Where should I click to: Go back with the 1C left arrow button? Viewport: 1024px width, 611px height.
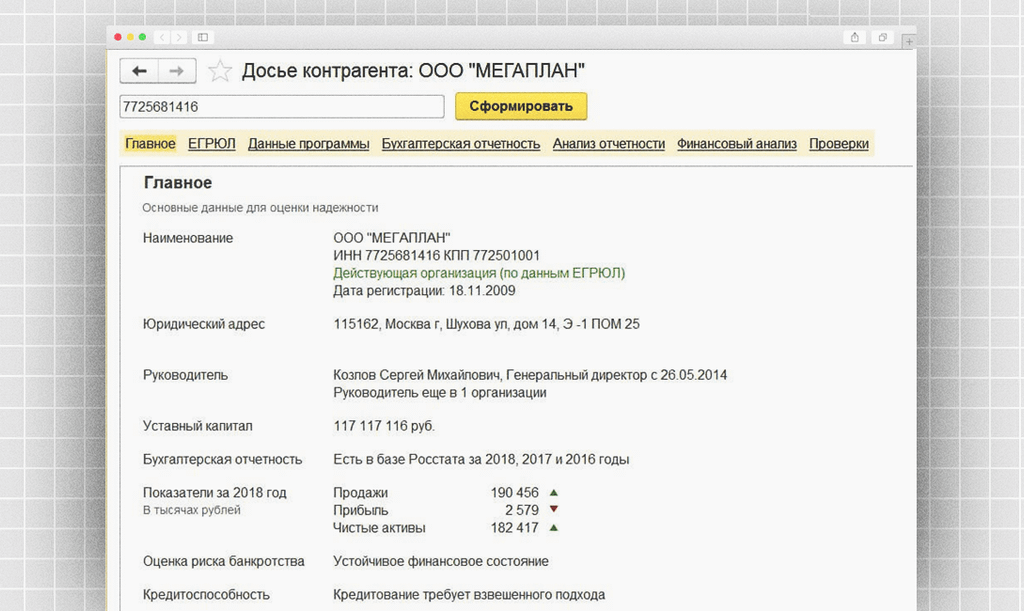pos(139,71)
